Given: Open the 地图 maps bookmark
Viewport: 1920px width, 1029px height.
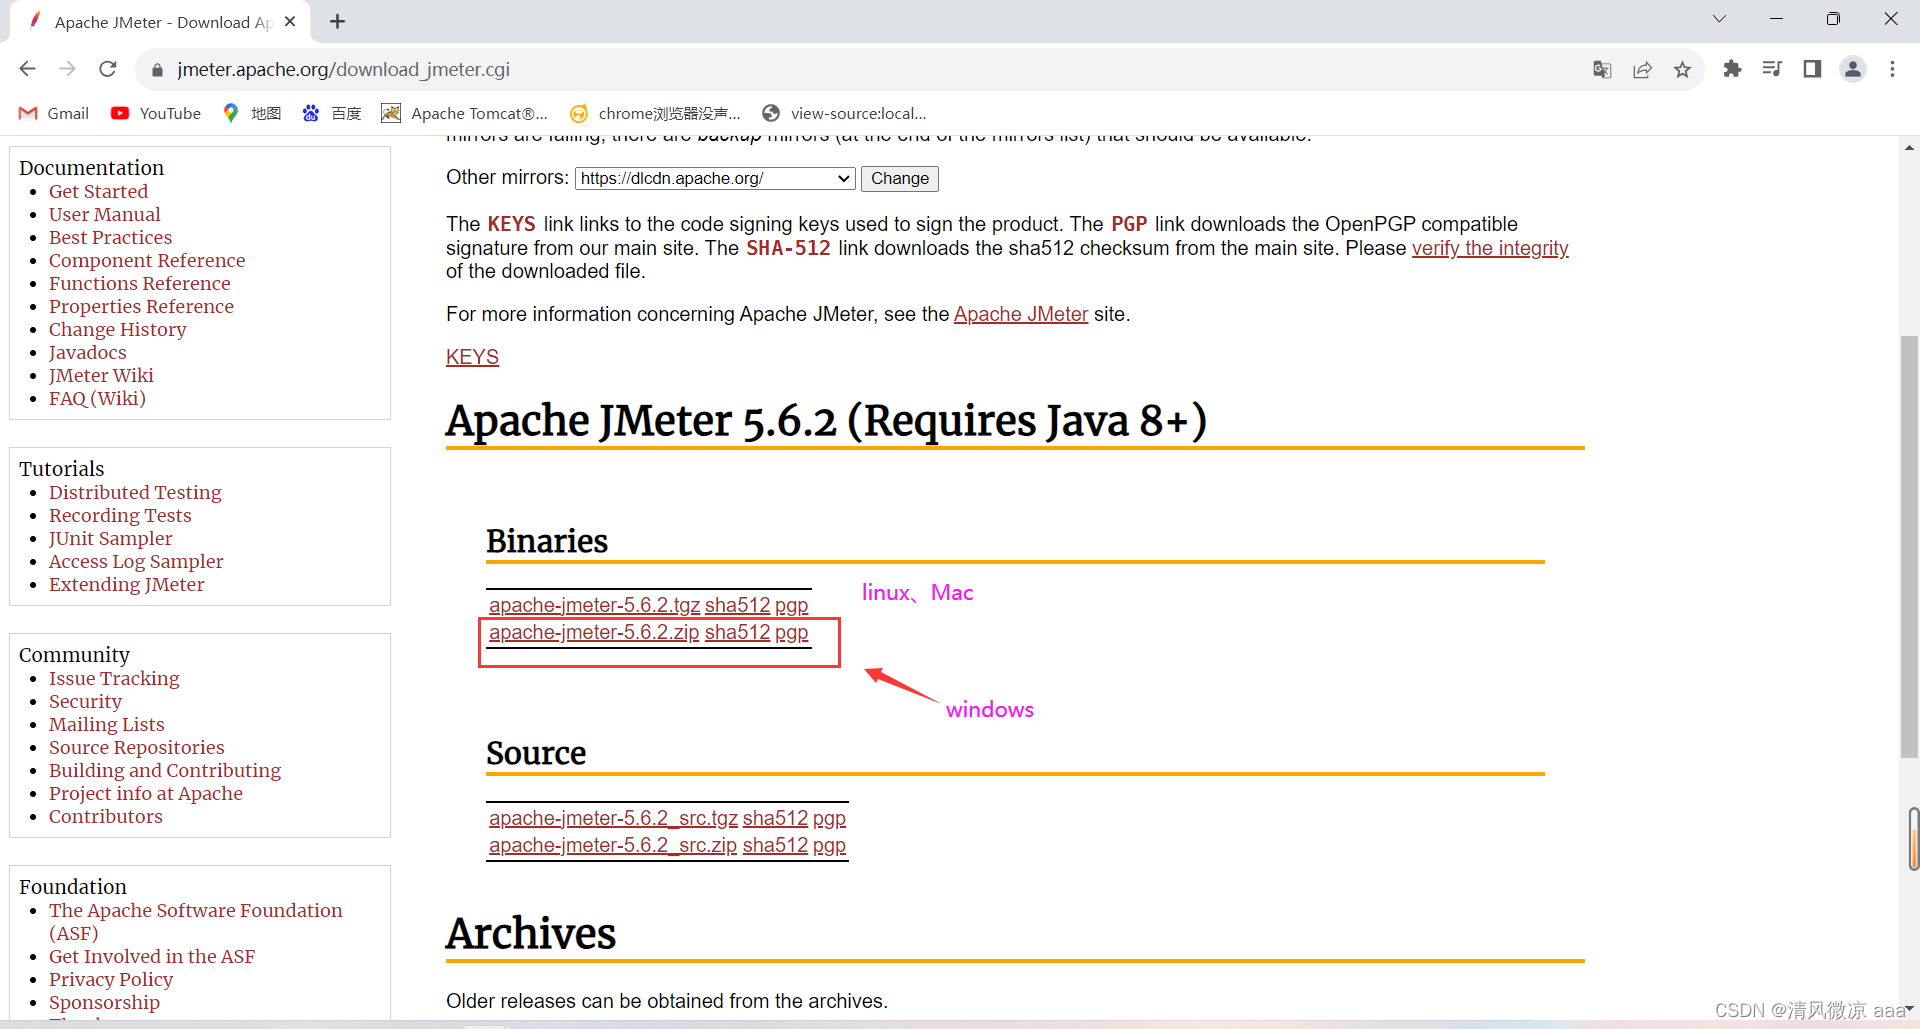Looking at the screenshot, I should pyautogui.click(x=252, y=113).
